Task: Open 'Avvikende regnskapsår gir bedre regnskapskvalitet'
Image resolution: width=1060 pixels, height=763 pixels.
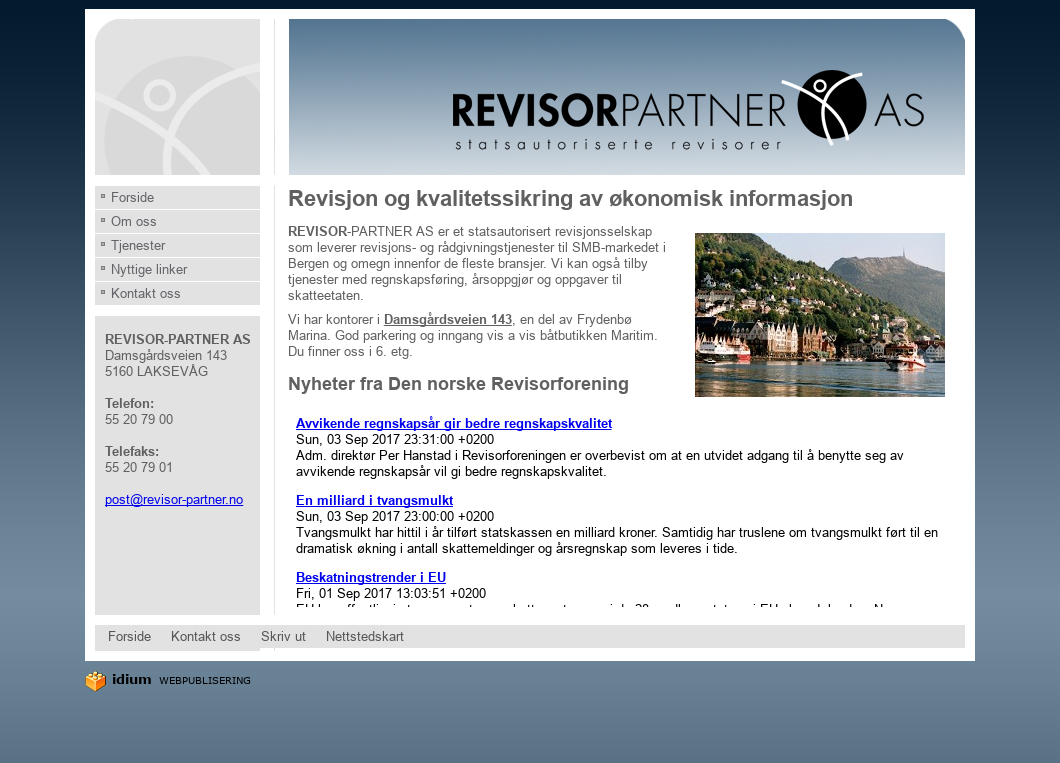Action: (453, 423)
